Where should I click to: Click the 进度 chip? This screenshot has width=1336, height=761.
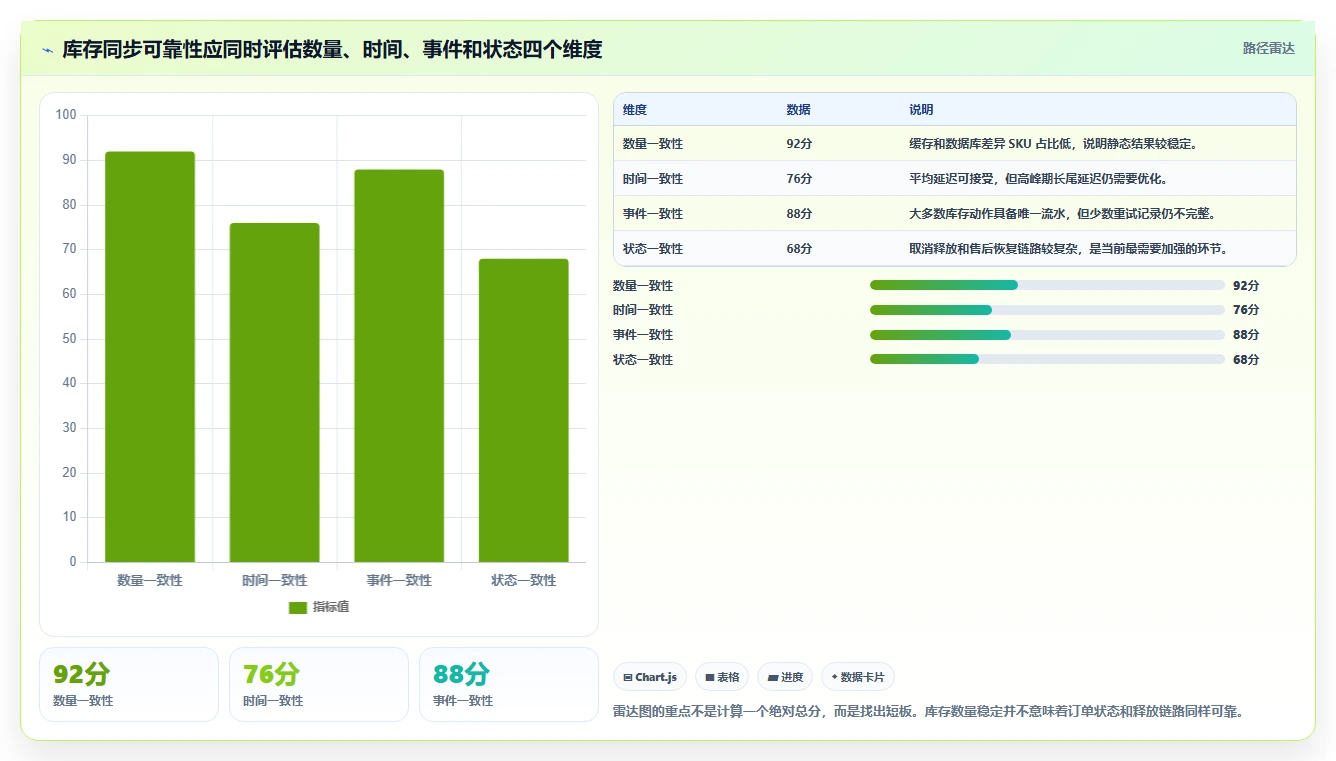pyautogui.click(x=785, y=677)
